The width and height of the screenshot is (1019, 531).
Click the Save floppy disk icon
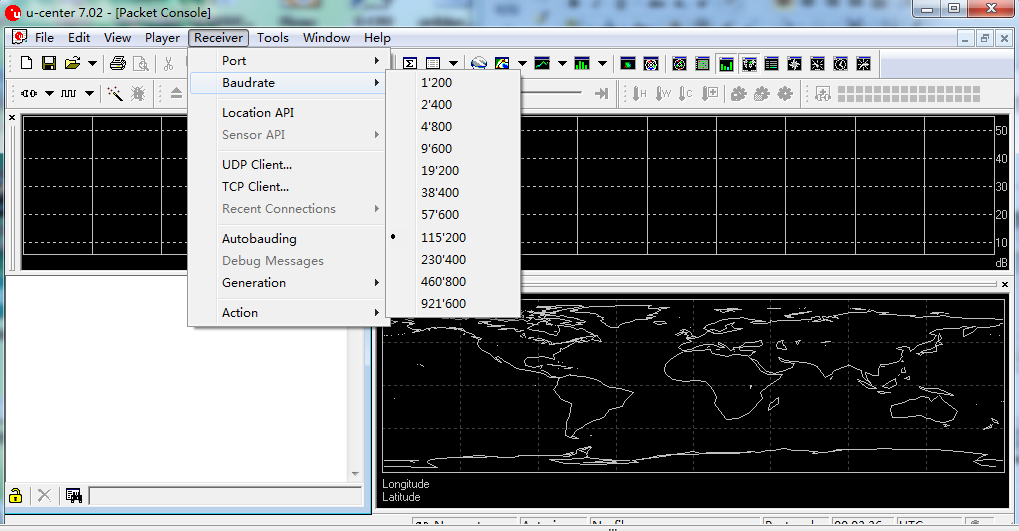pos(49,63)
